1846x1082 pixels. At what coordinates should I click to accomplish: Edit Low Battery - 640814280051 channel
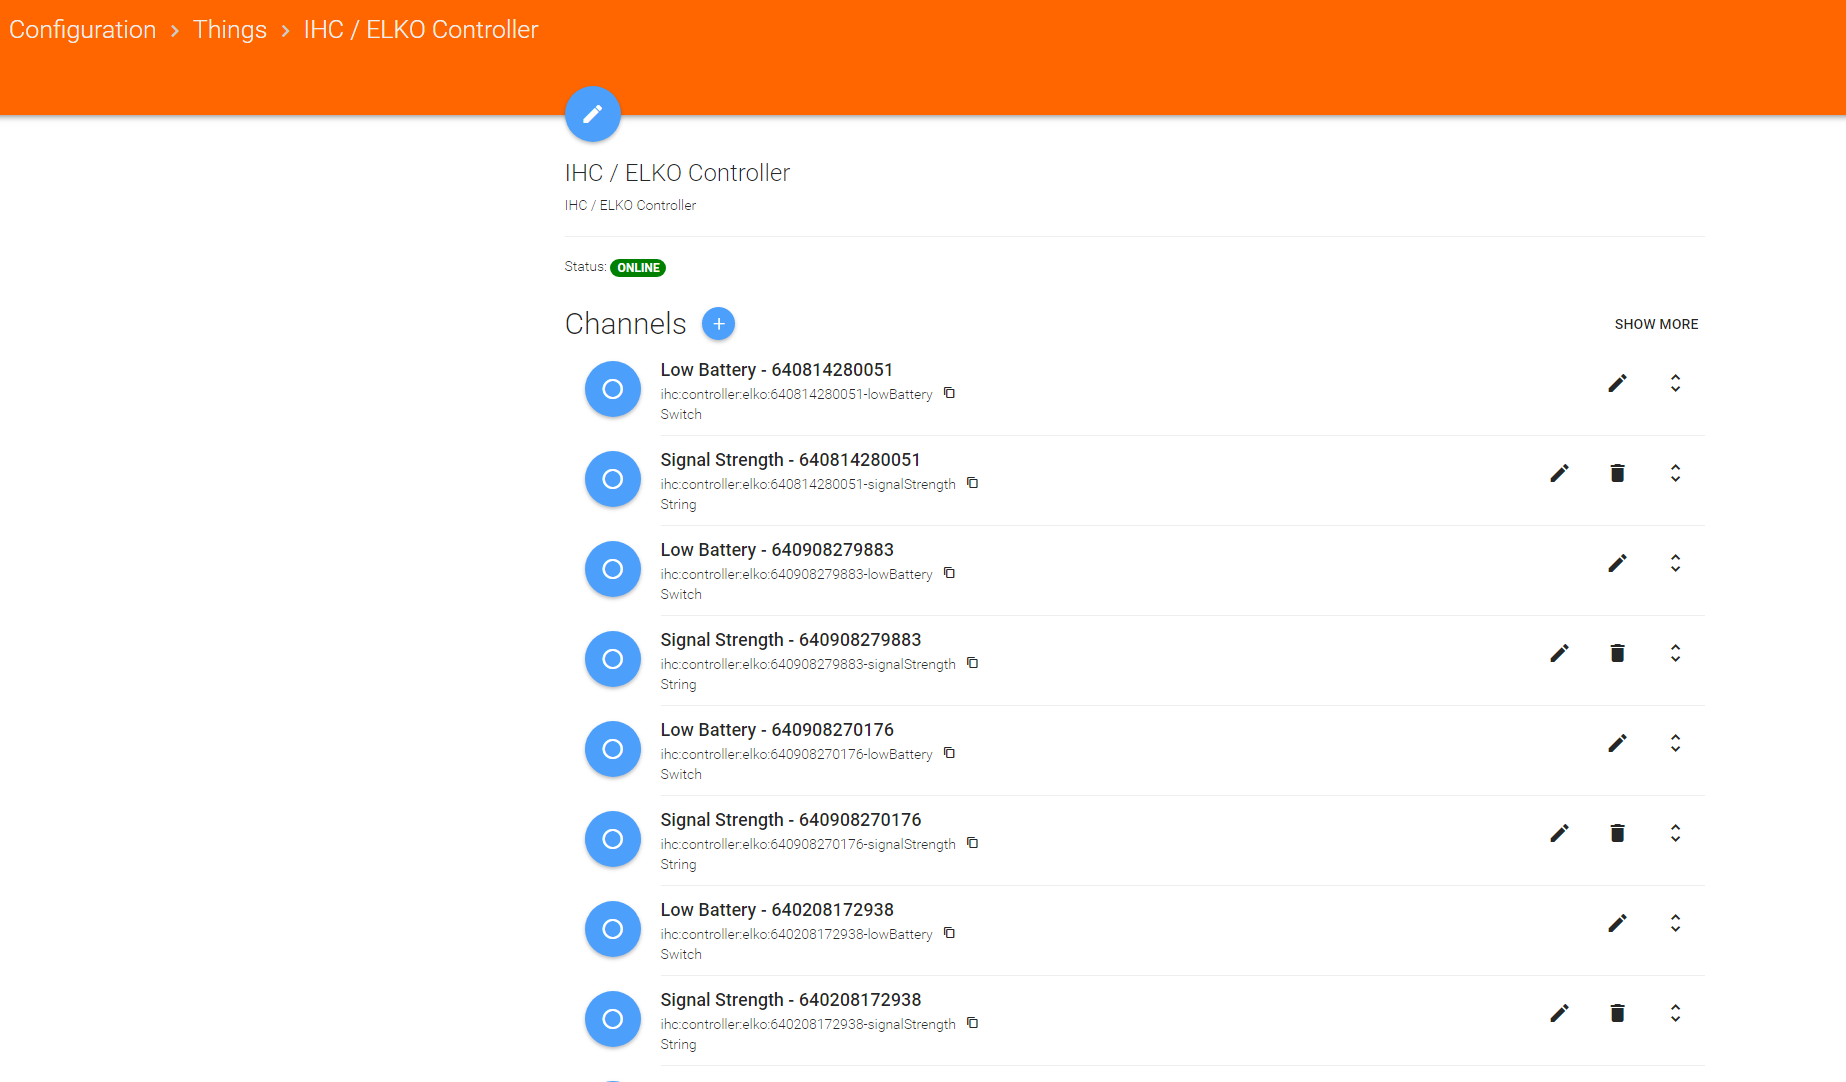[1617, 383]
